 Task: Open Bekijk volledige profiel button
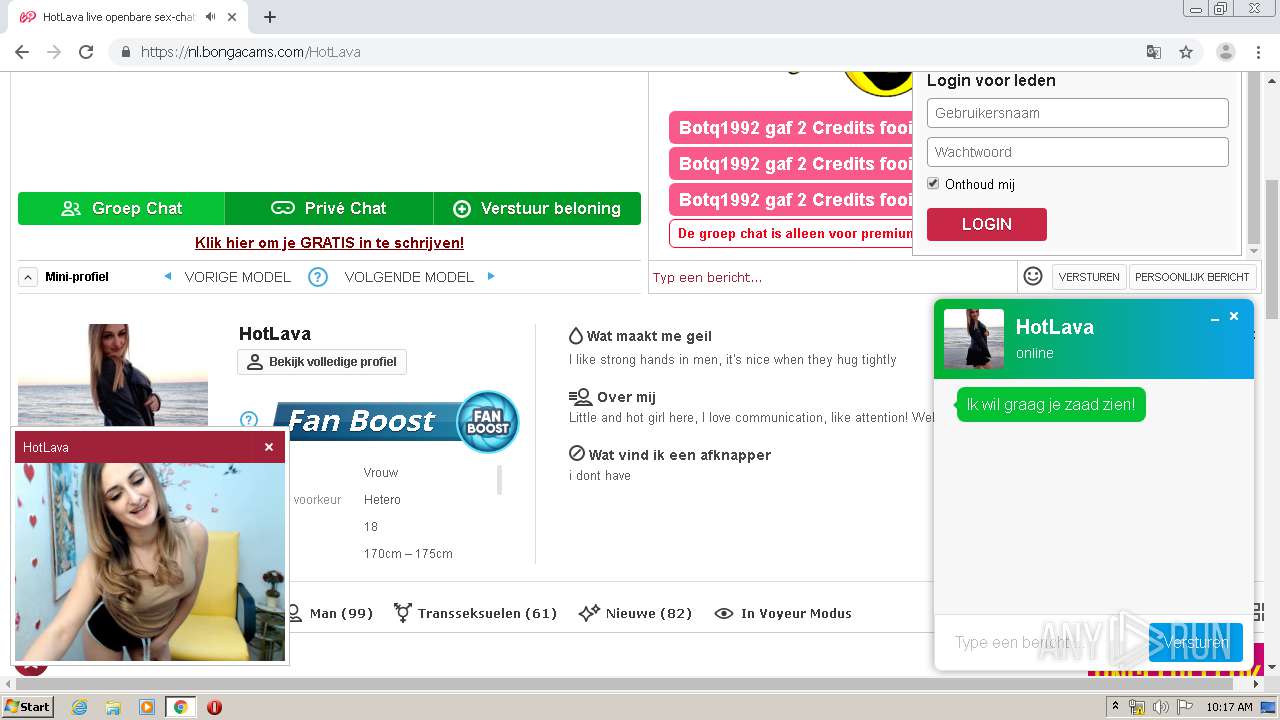[x=322, y=362]
